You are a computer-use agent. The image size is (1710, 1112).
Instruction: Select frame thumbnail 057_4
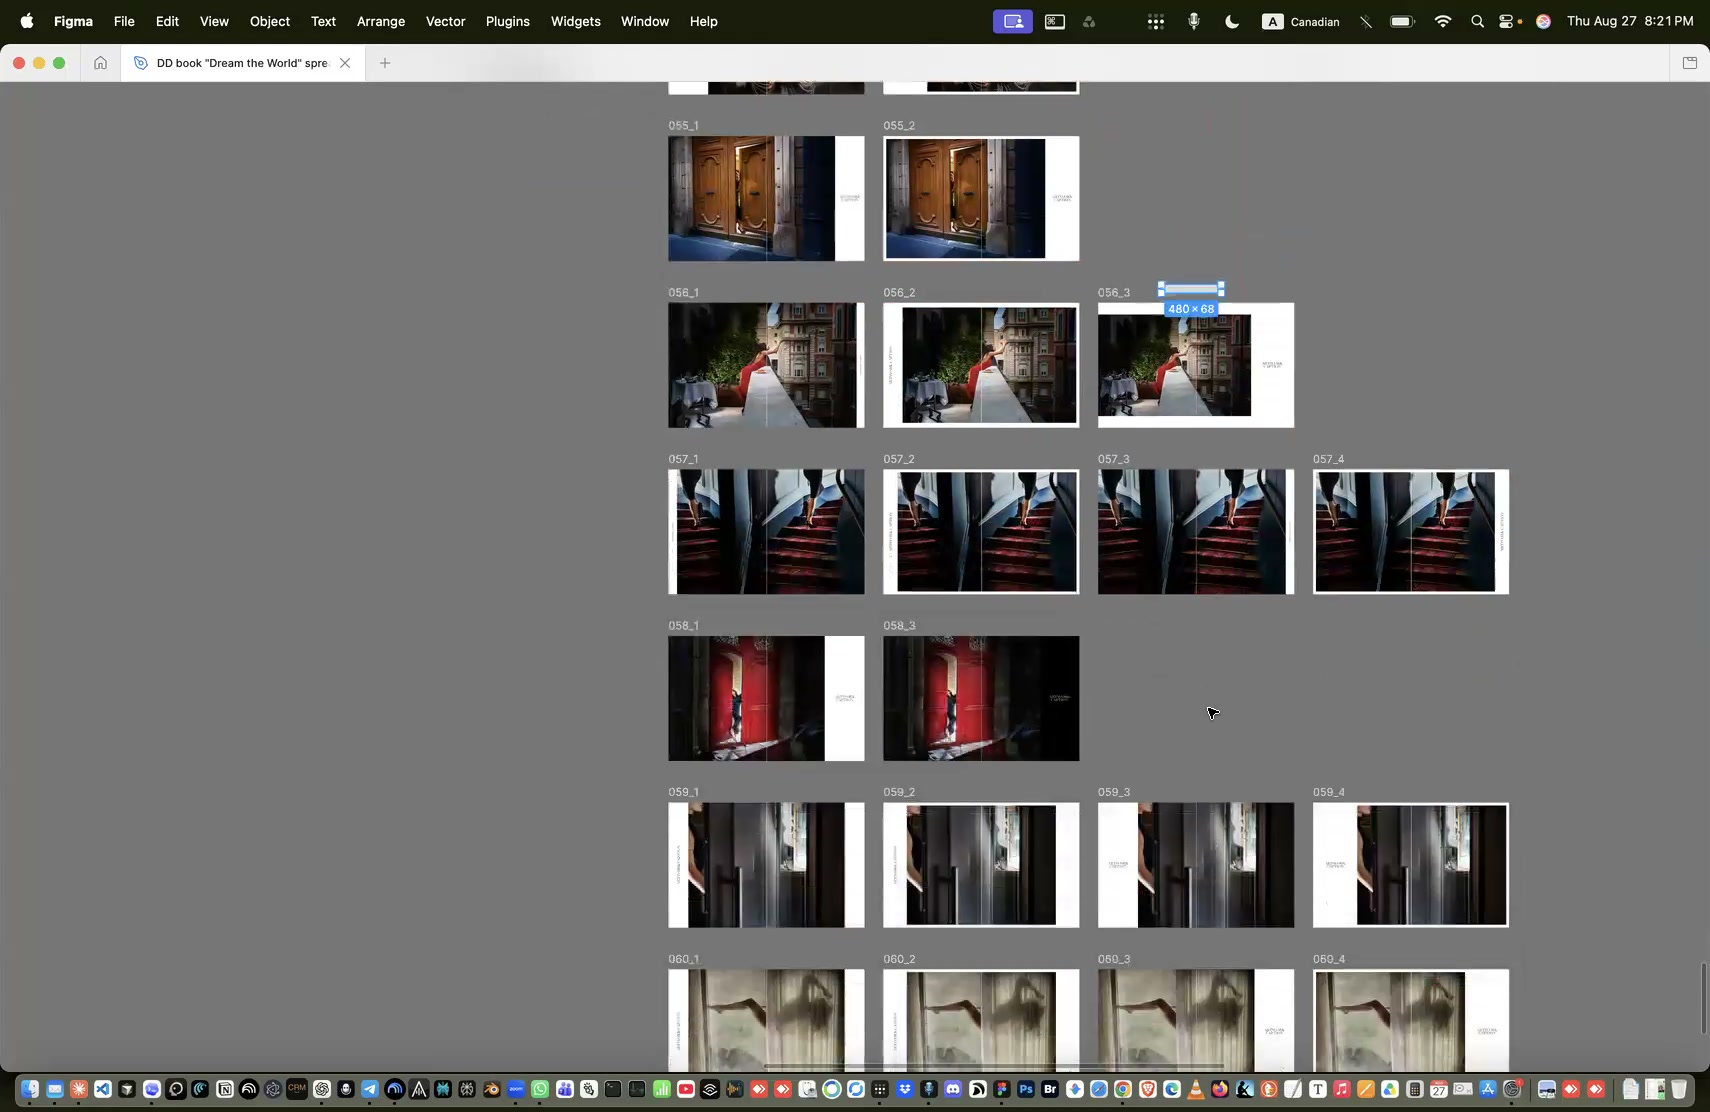click(x=1411, y=532)
